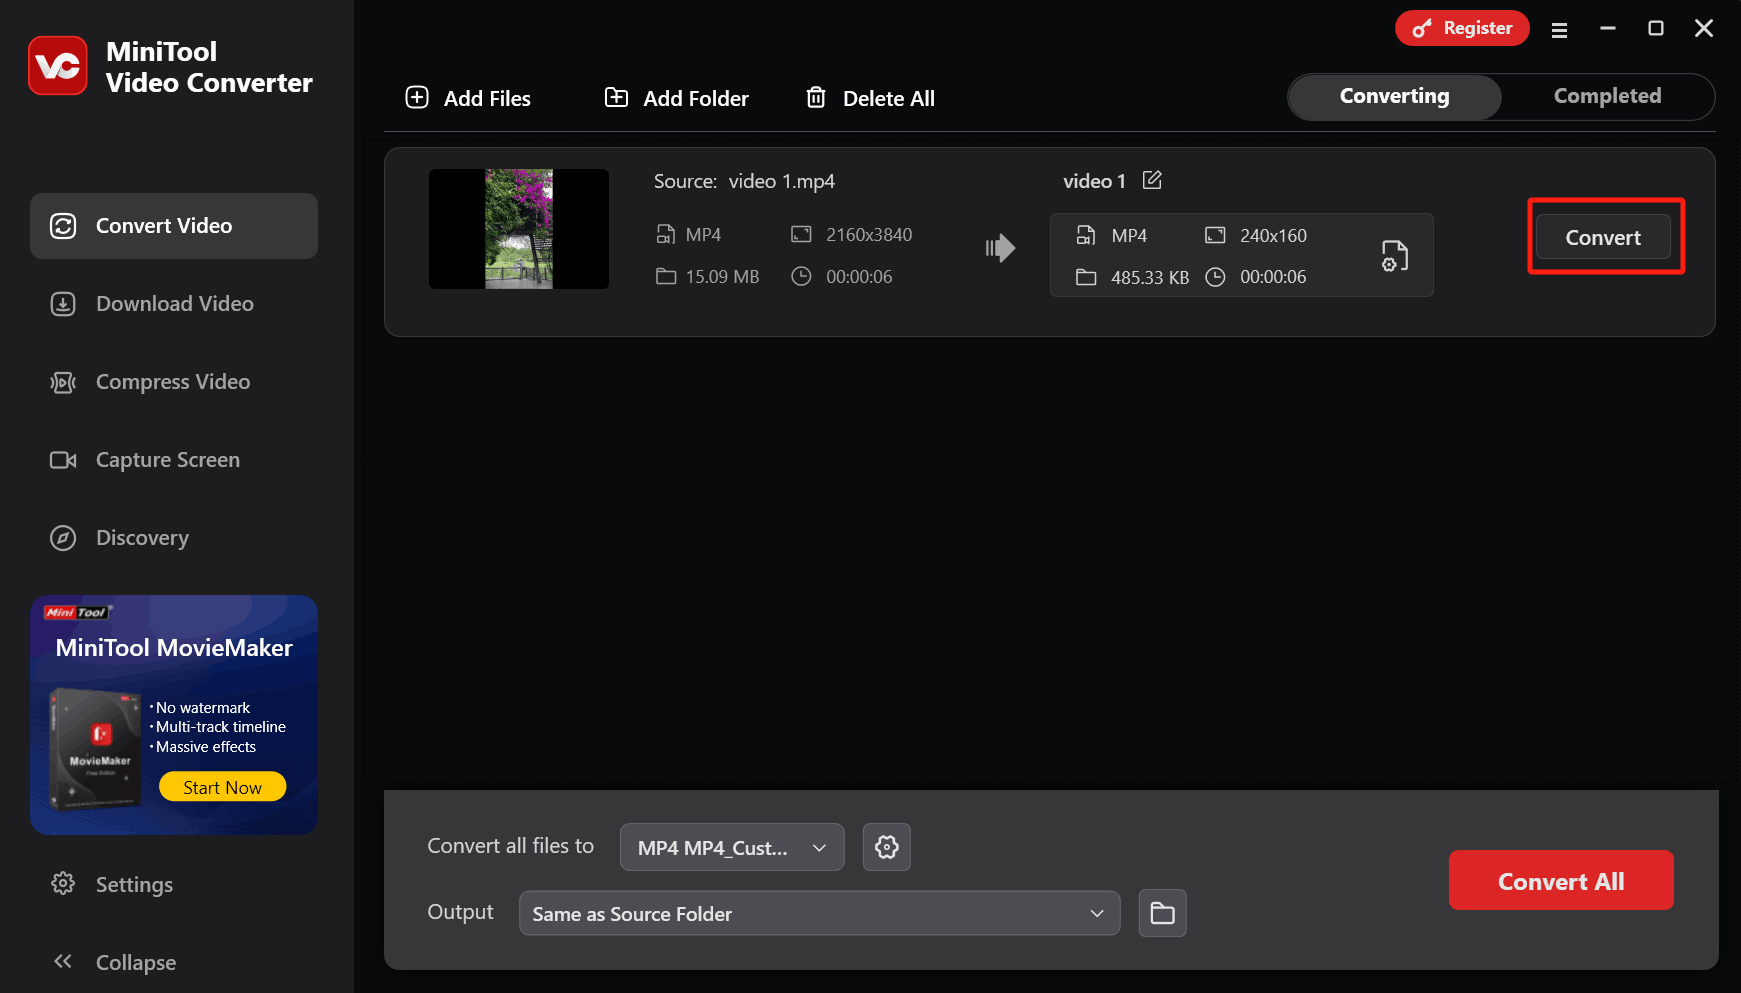Click the Settings gear icon in sidebar

coord(63,884)
